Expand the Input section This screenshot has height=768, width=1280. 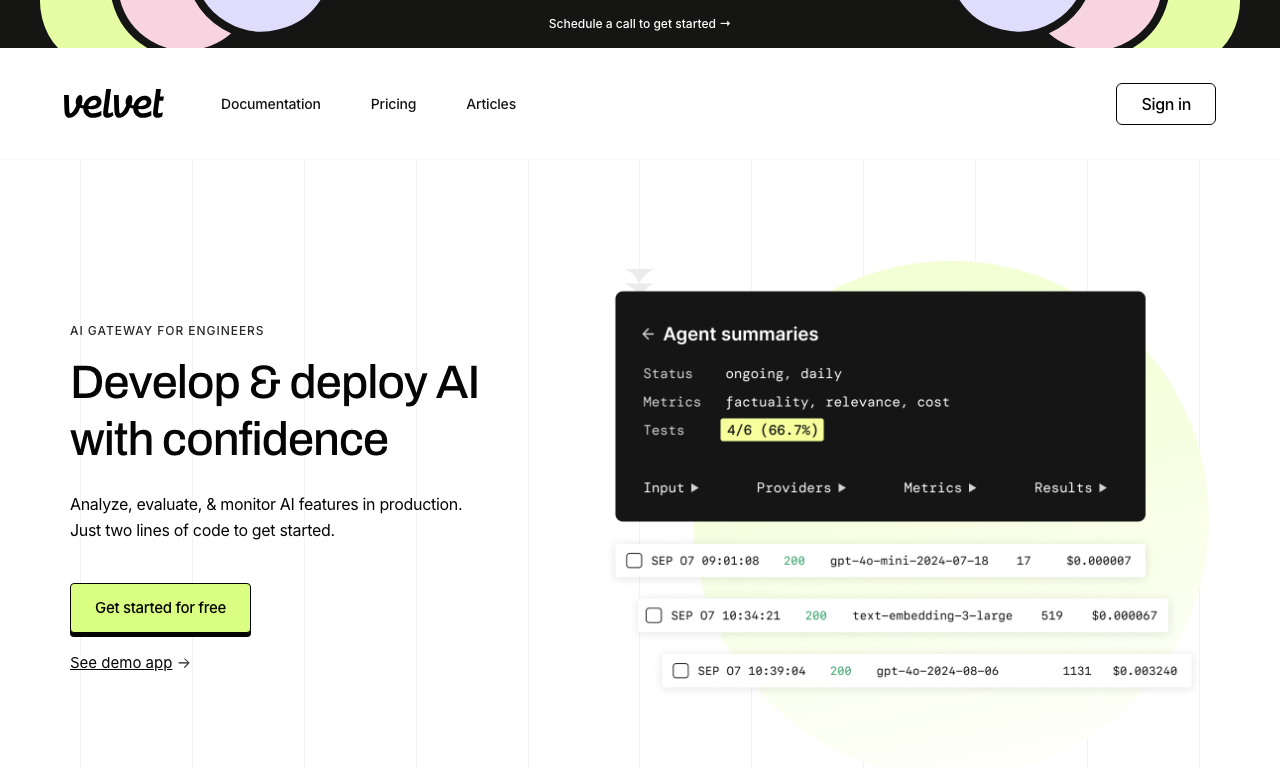[671, 487]
